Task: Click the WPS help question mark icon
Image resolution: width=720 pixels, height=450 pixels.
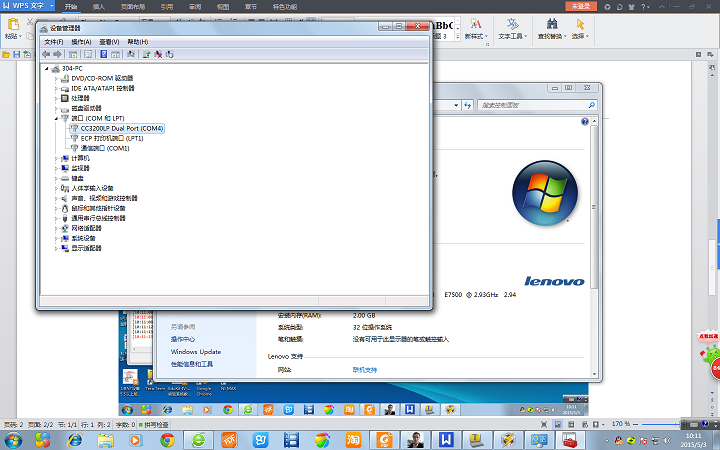Action: [x=642, y=6]
